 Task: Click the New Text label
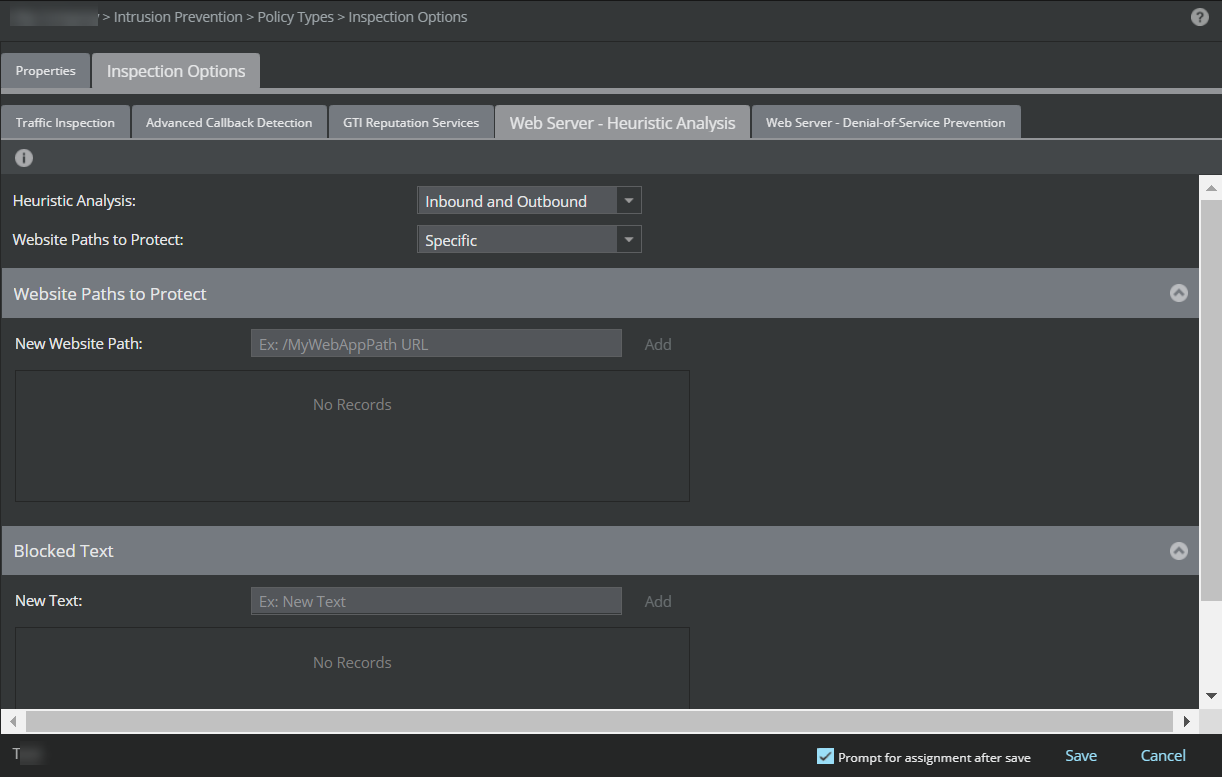(x=48, y=601)
